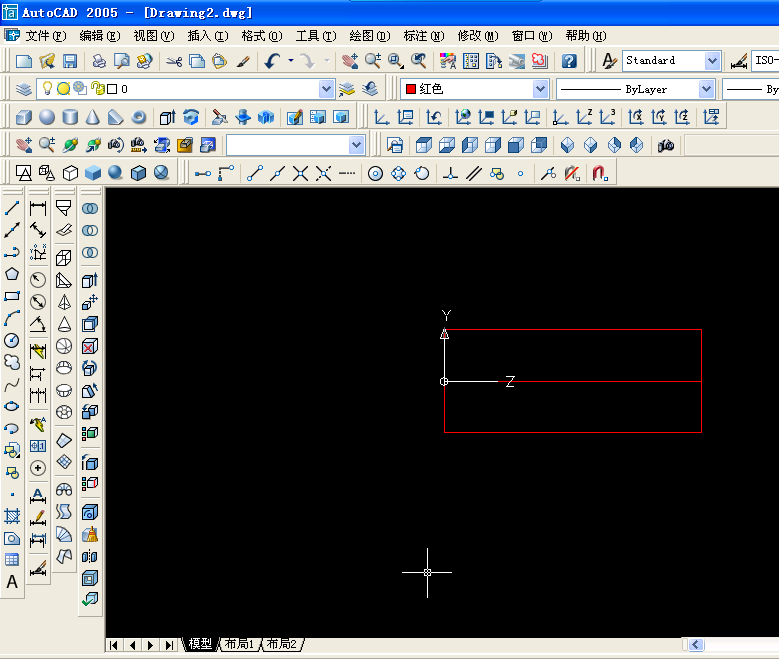779x659 pixels.
Task: Select the Arc draw tool
Action: point(12,318)
